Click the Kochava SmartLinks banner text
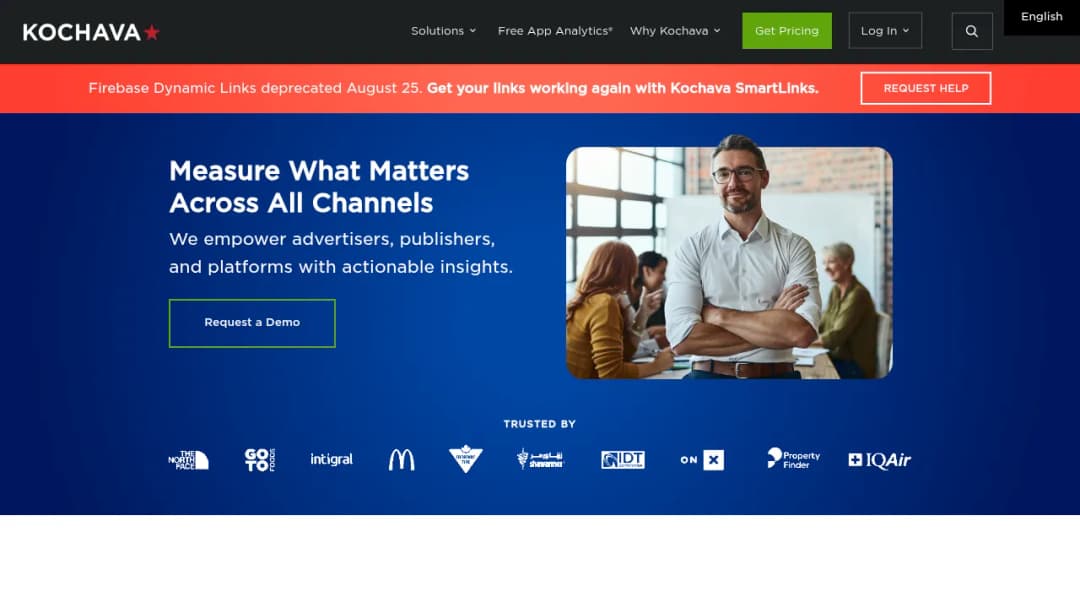This screenshot has width=1080, height=608. 623,88
